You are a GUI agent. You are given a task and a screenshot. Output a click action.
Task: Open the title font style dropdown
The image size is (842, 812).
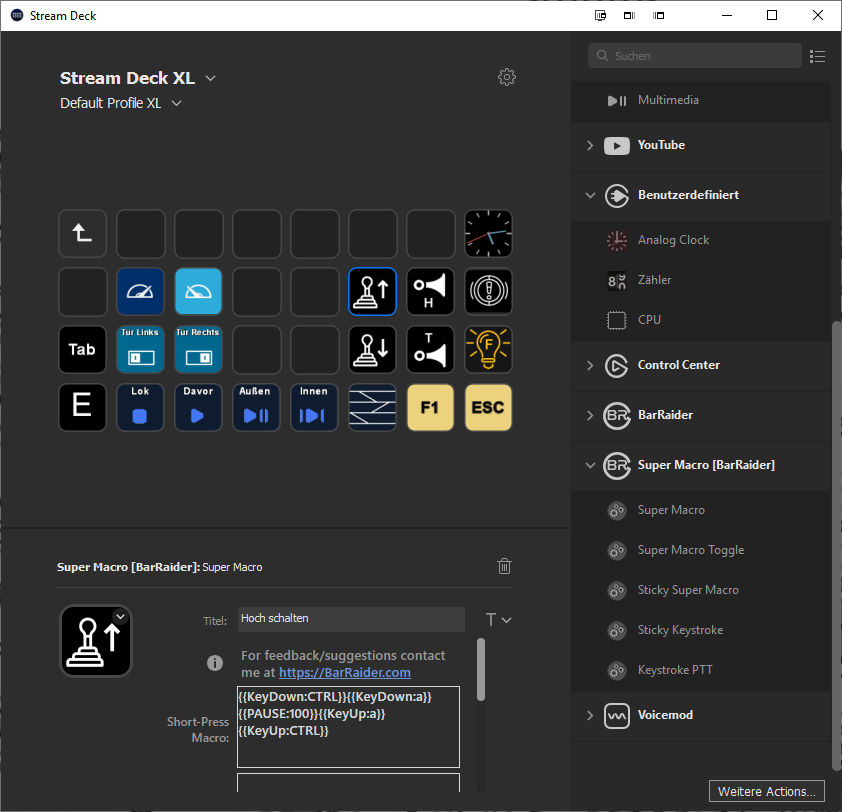click(x=498, y=620)
